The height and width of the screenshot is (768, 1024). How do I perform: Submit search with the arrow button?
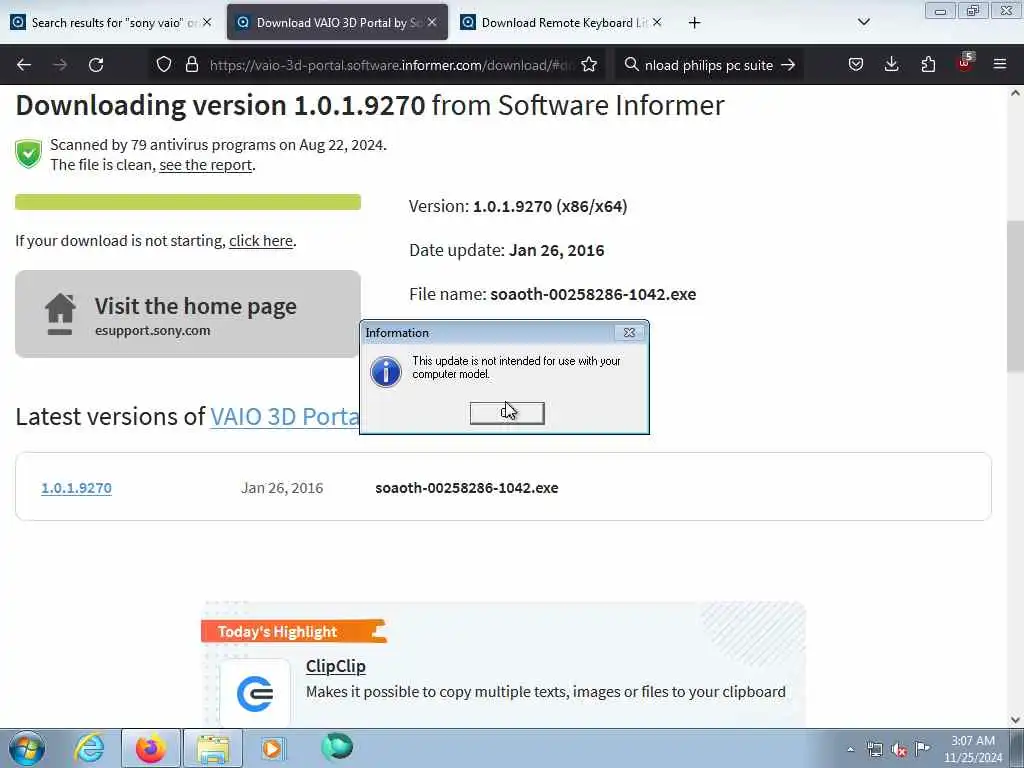point(788,65)
